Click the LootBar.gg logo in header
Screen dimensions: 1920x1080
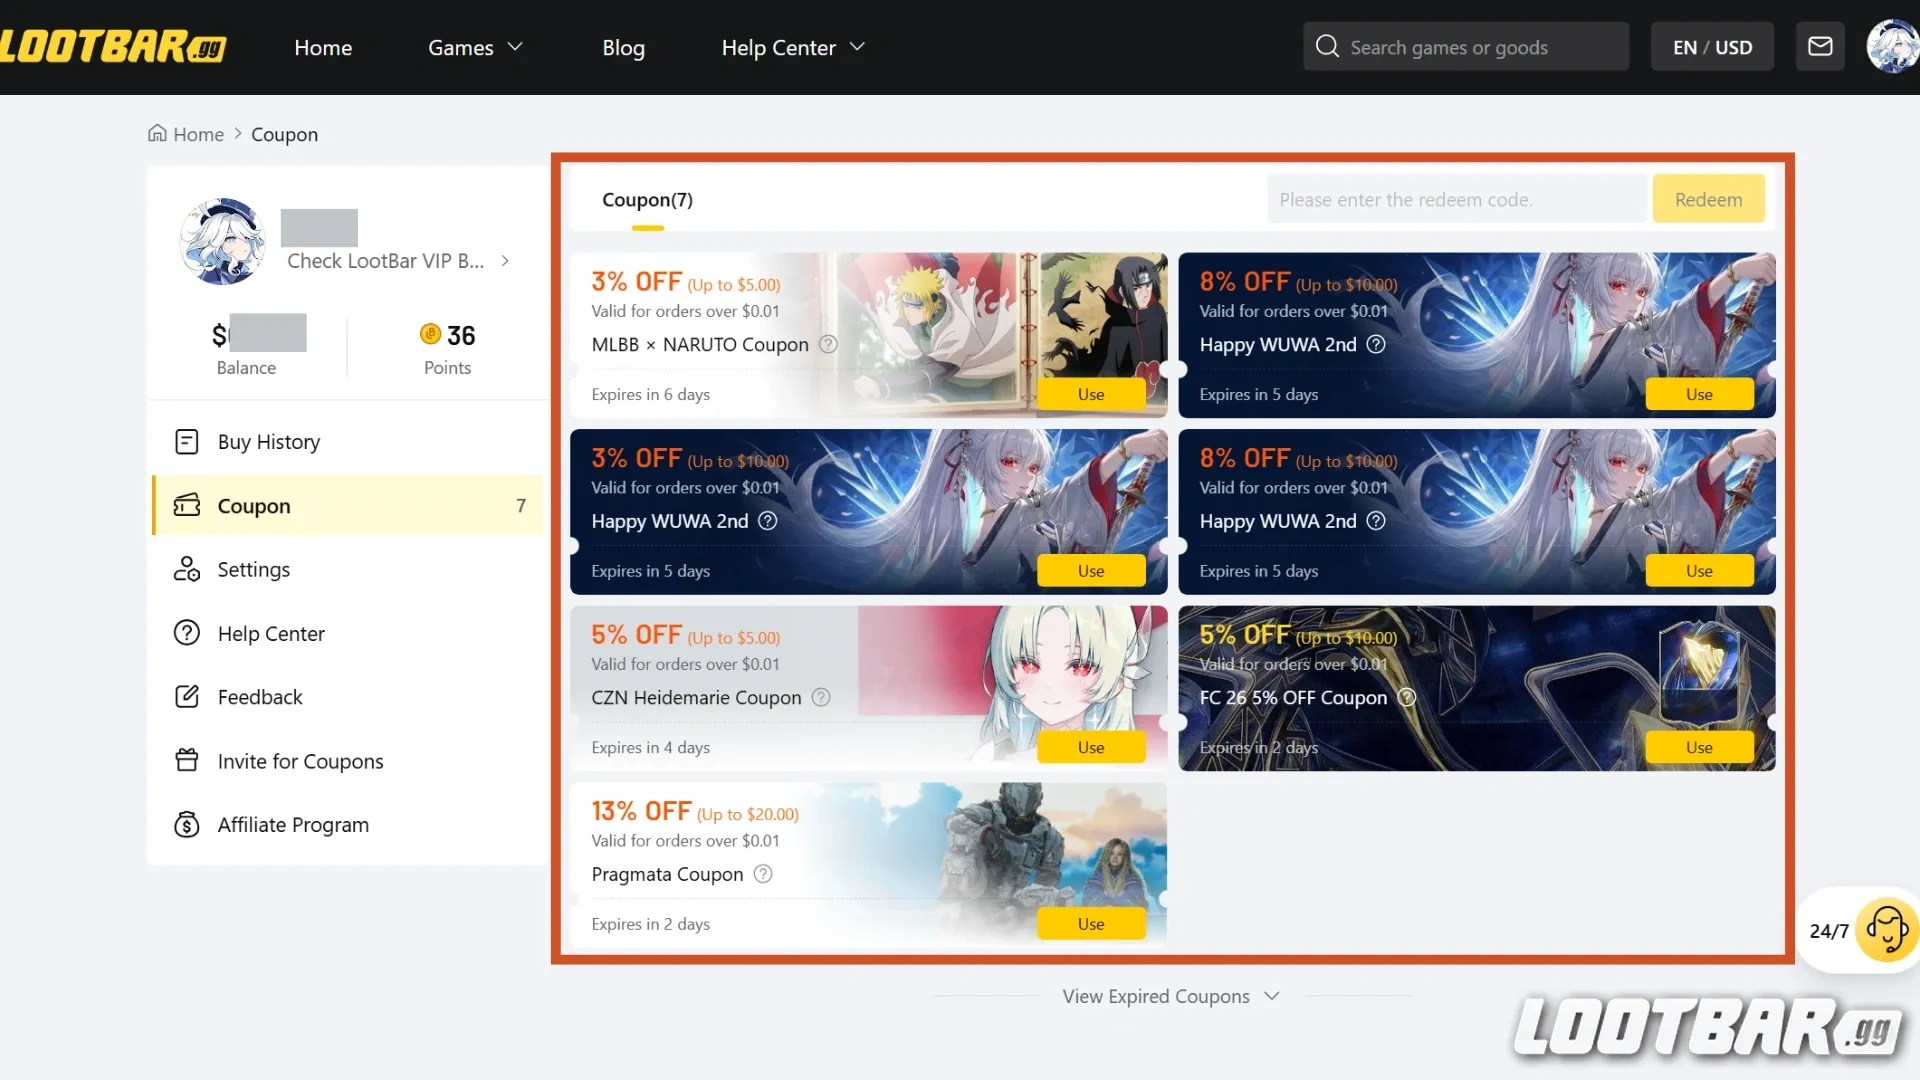point(113,47)
